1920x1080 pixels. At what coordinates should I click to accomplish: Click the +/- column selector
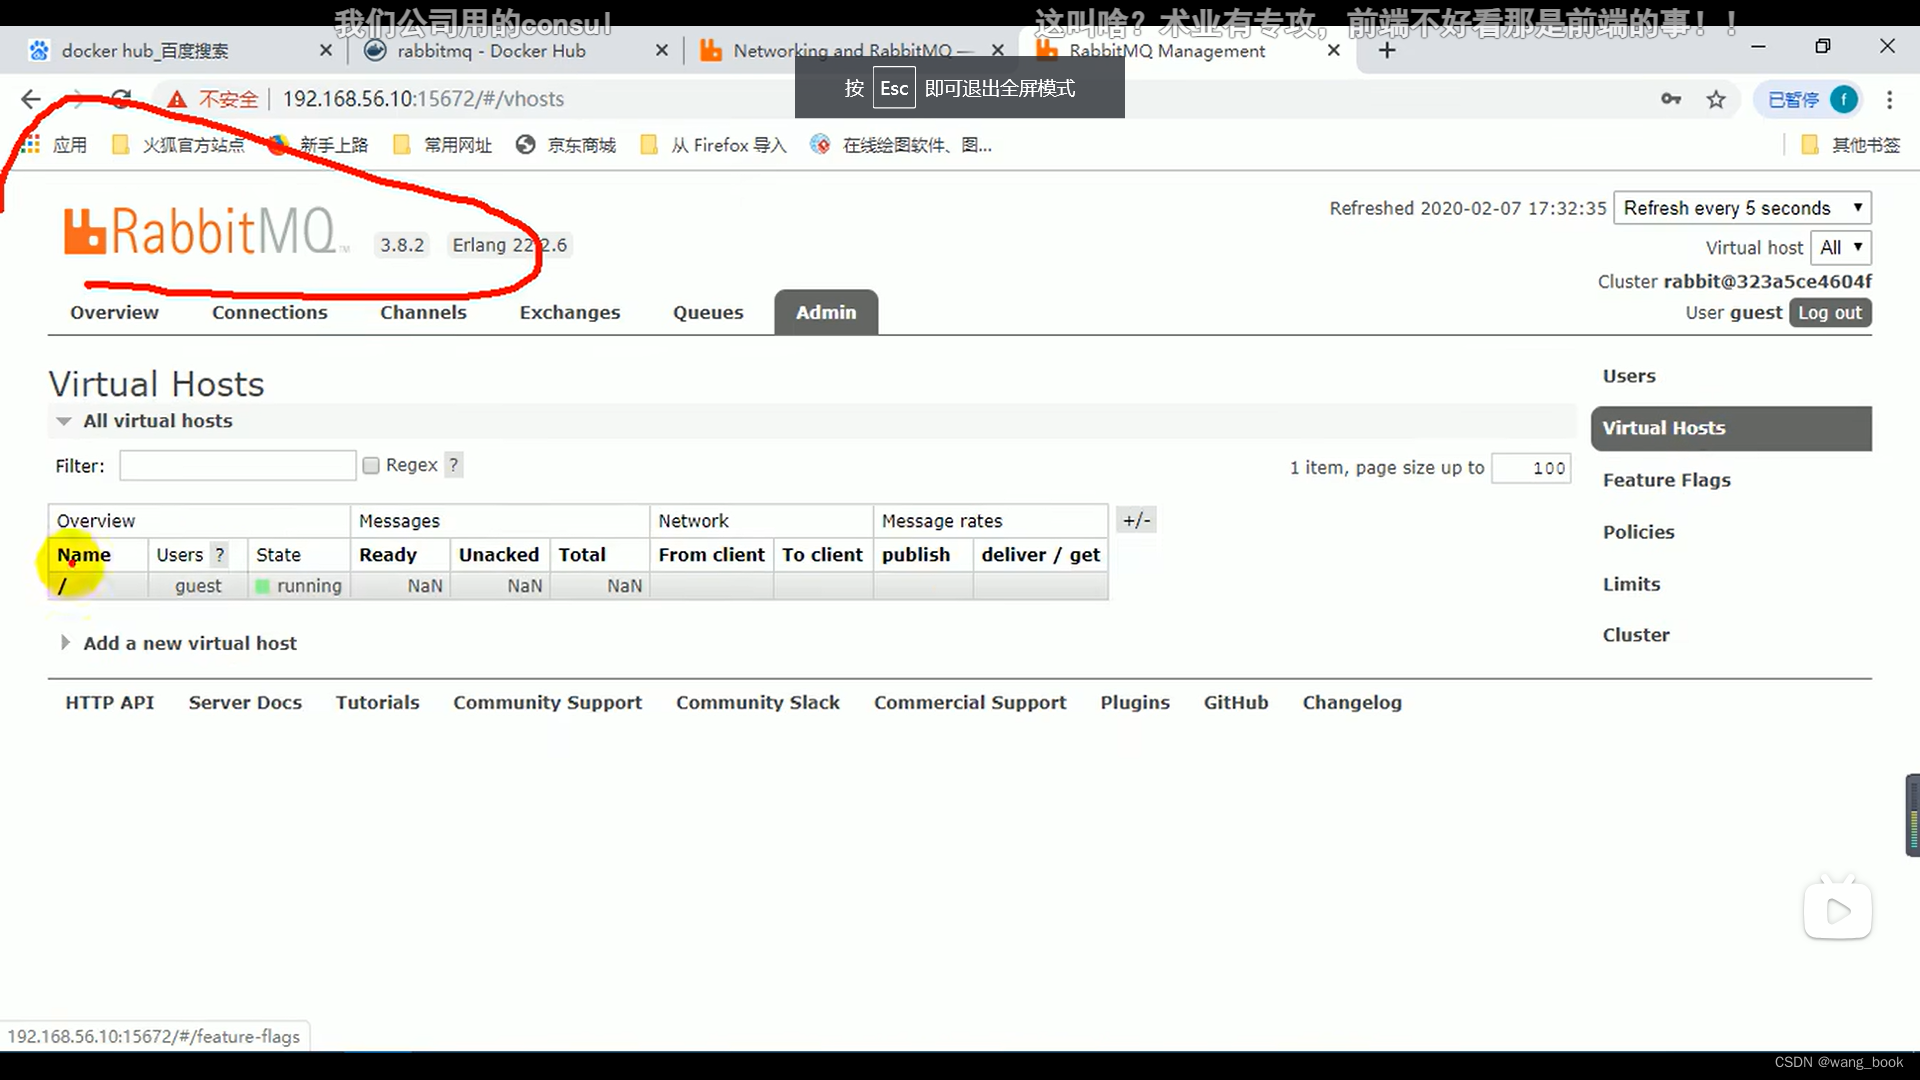pyautogui.click(x=1136, y=520)
